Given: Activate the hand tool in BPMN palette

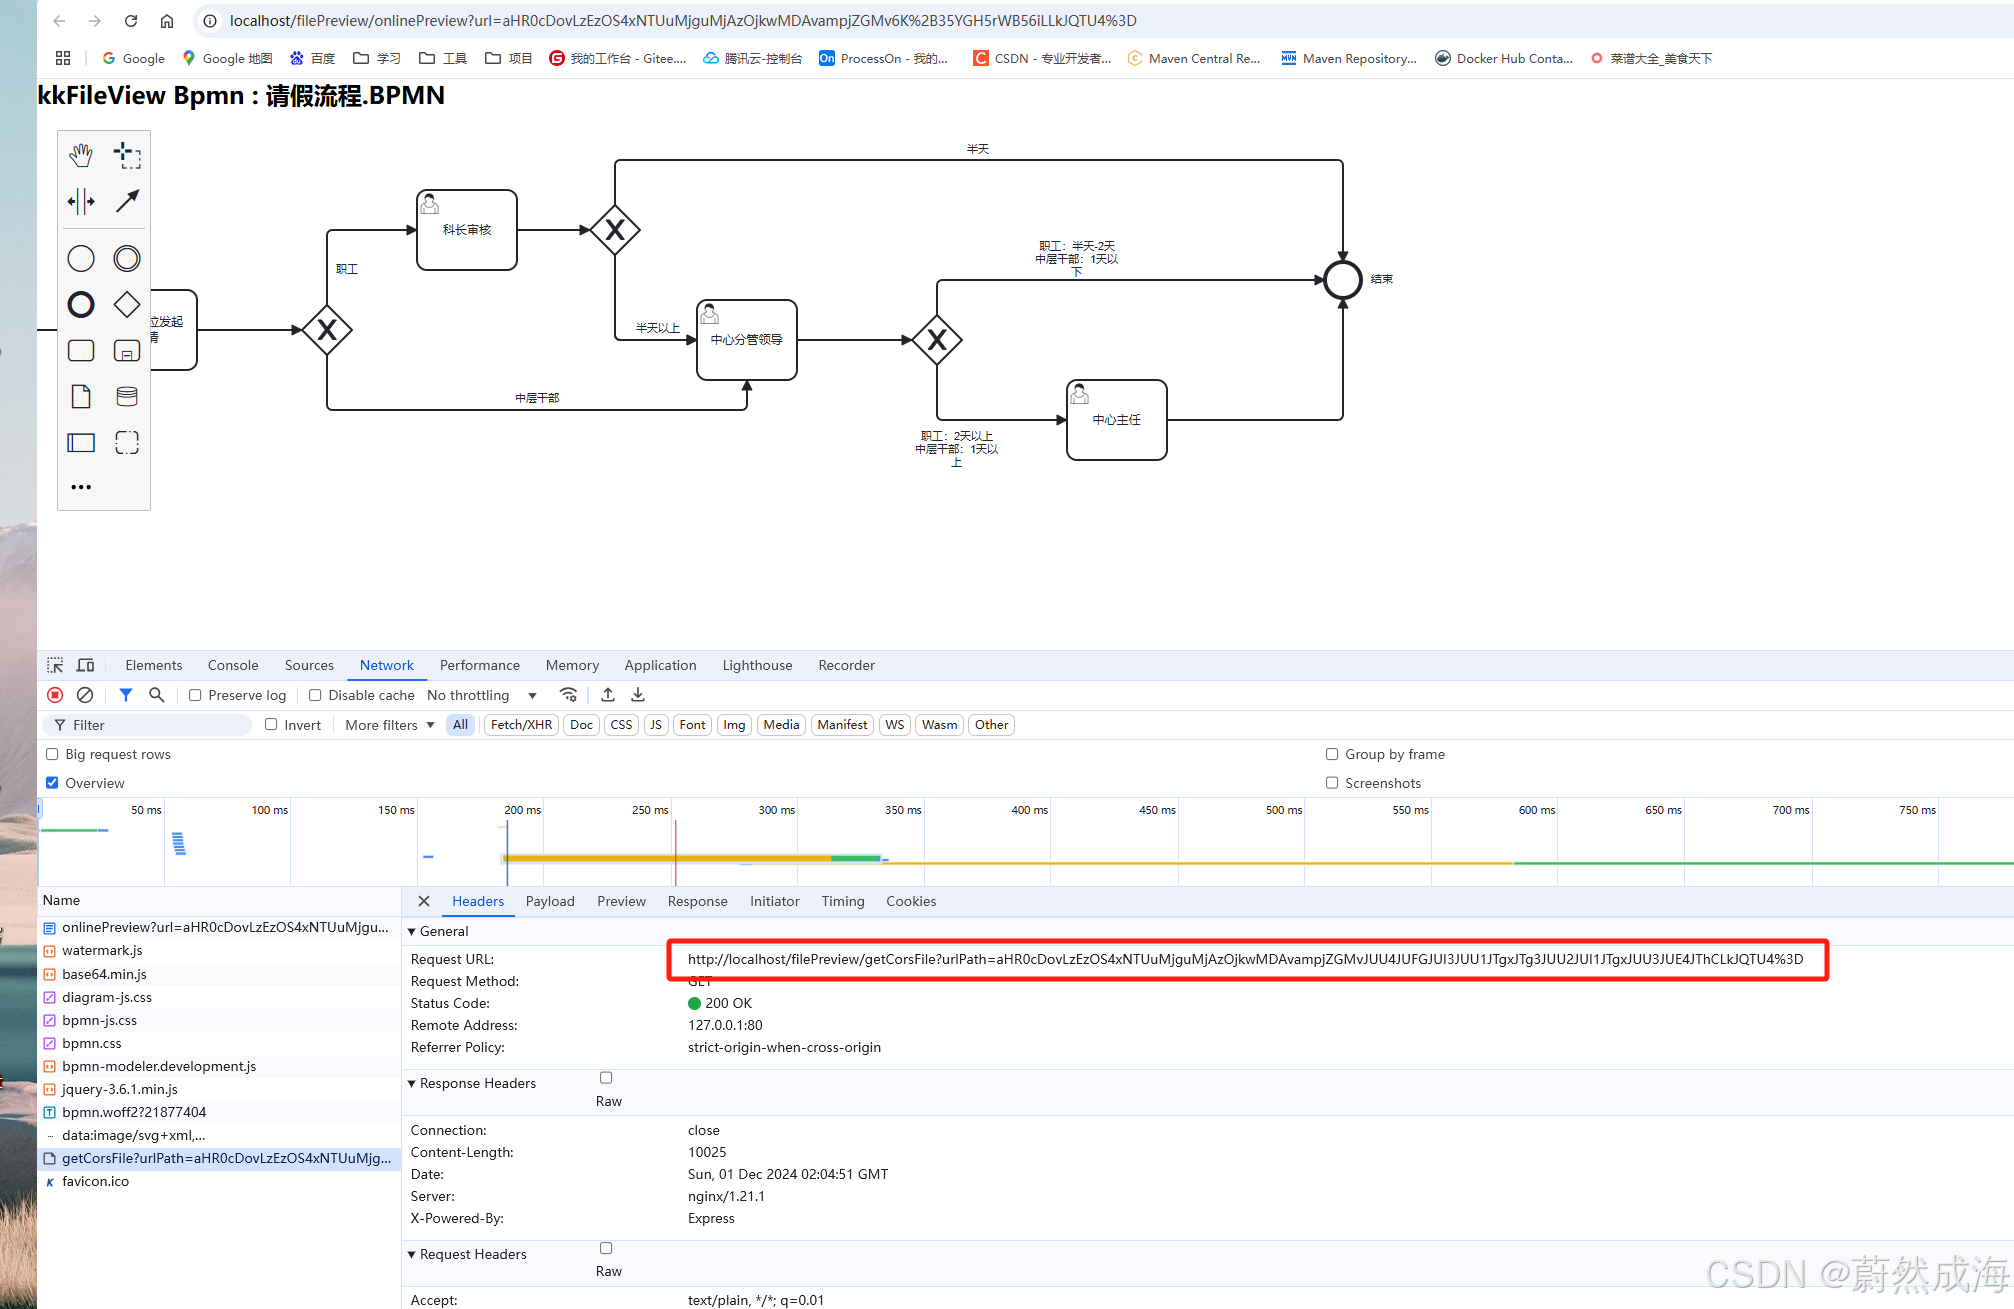Looking at the screenshot, I should (x=81, y=155).
